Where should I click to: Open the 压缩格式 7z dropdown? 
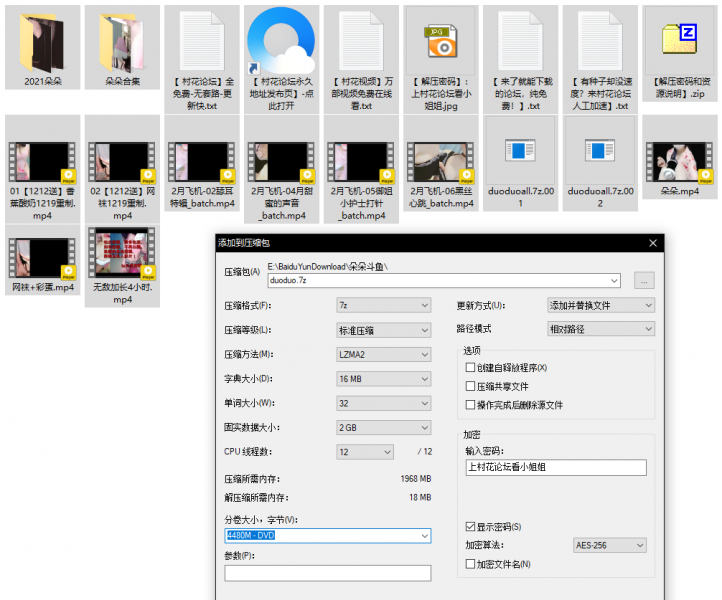click(384, 305)
